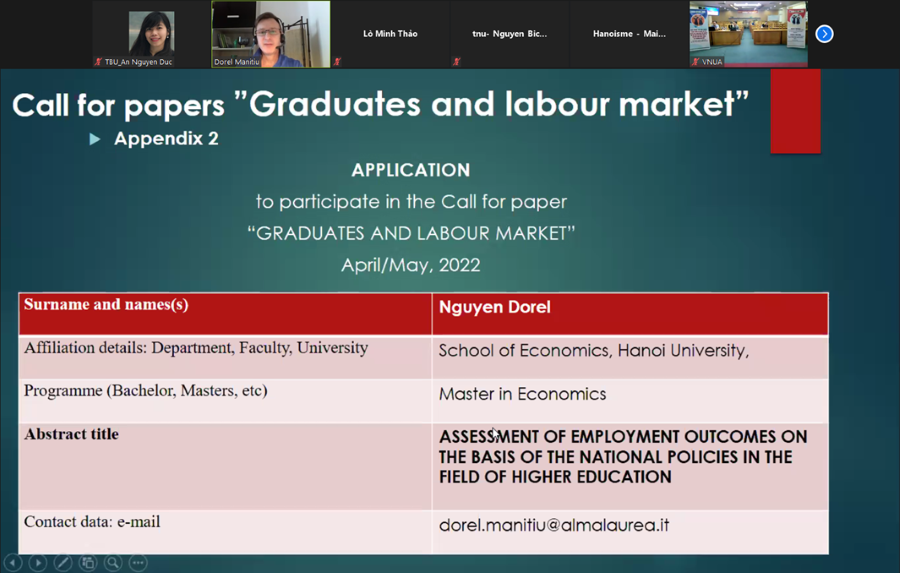Image resolution: width=900 pixels, height=573 pixels.
Task: Click the 'Abstract title' label cell
Action: pyautogui.click(x=225, y=467)
